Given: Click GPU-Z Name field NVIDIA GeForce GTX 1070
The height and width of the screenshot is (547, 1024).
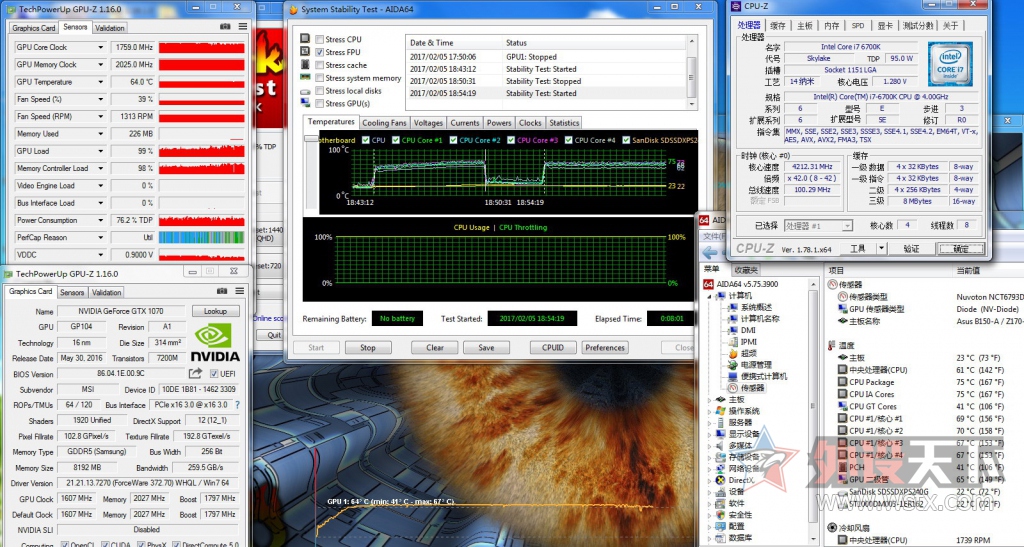Looking at the screenshot, I should 121,311.
